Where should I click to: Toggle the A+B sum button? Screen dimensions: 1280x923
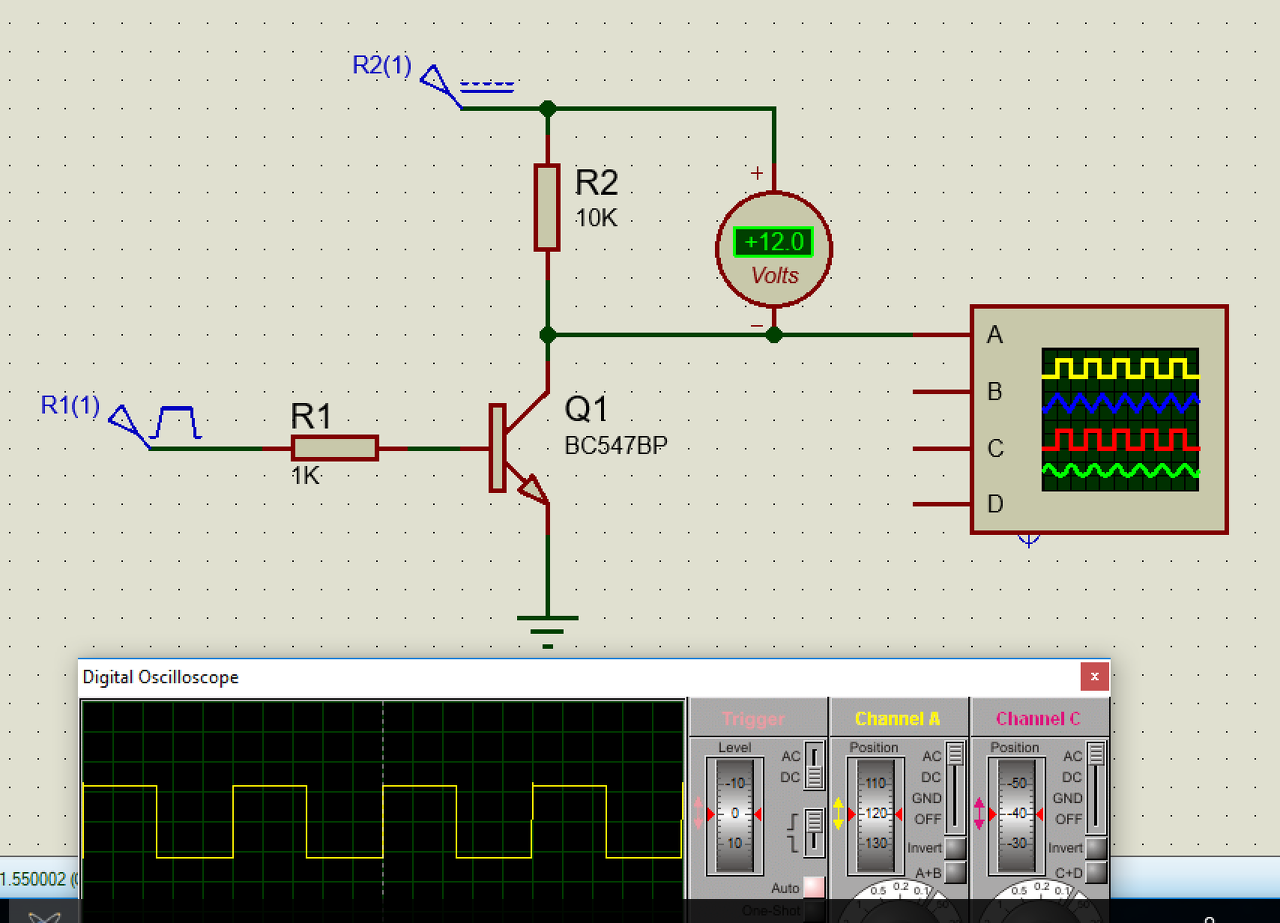pyautogui.click(x=956, y=873)
